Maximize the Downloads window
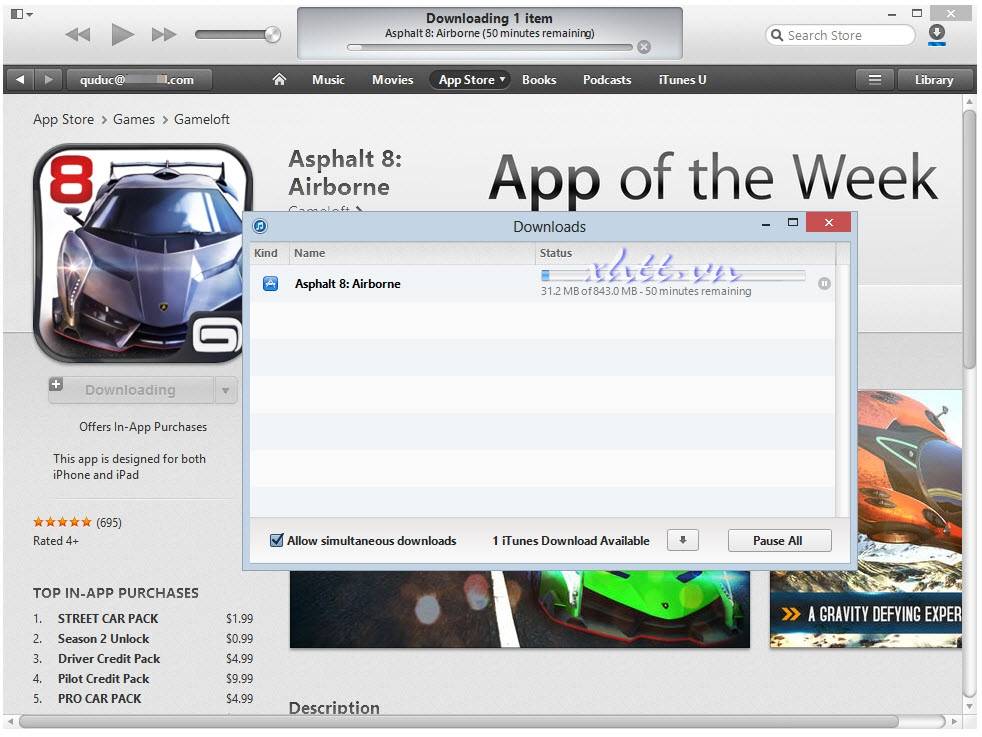 tap(793, 223)
